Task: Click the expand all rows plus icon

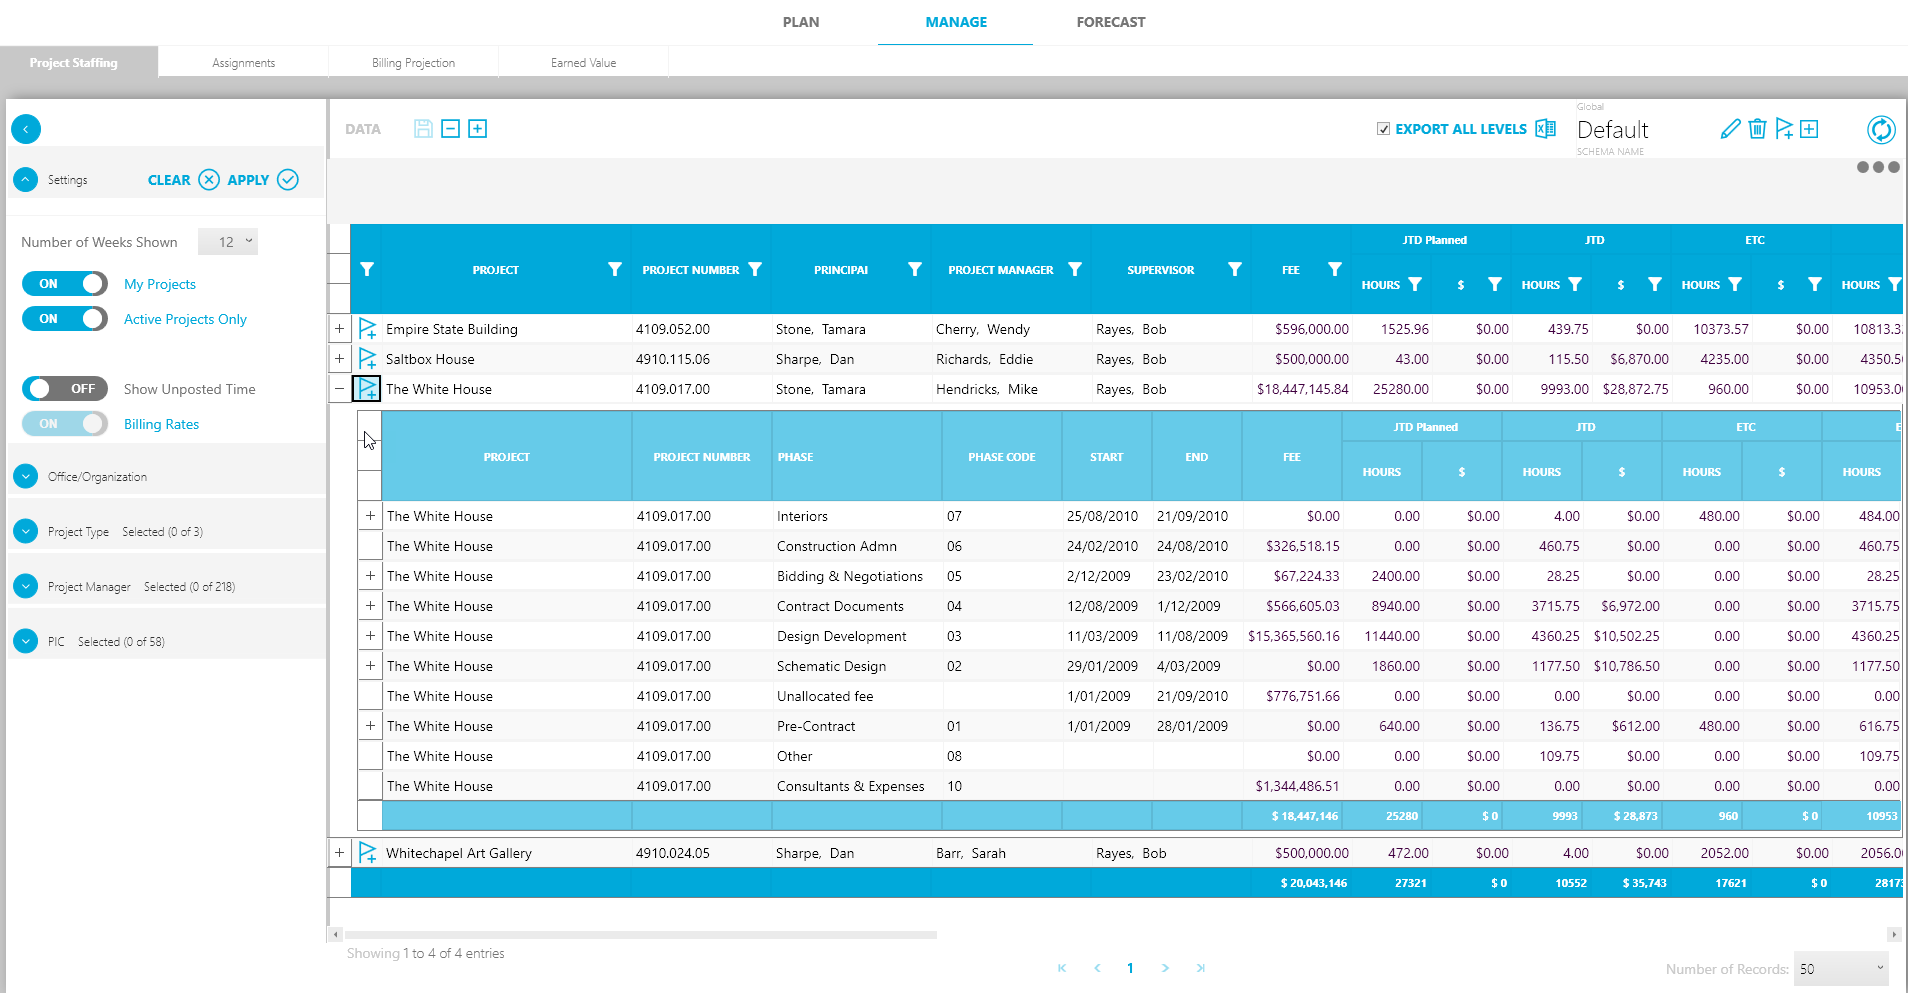Action: (x=478, y=129)
